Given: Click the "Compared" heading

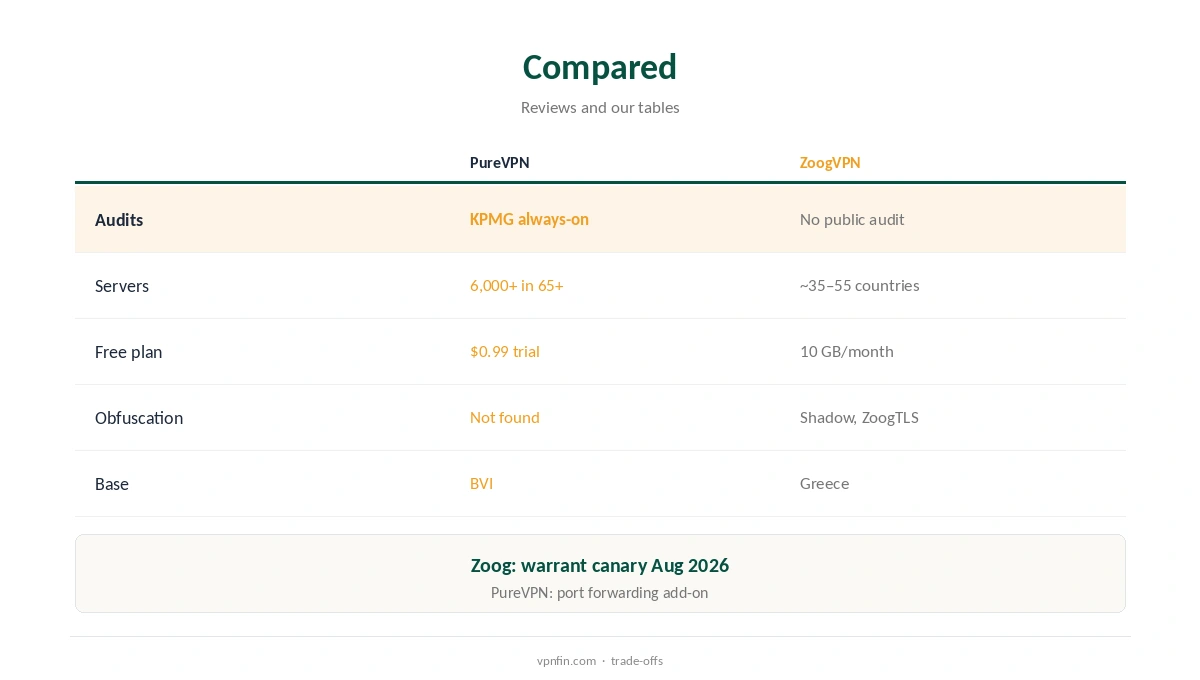Looking at the screenshot, I should (x=600, y=67).
